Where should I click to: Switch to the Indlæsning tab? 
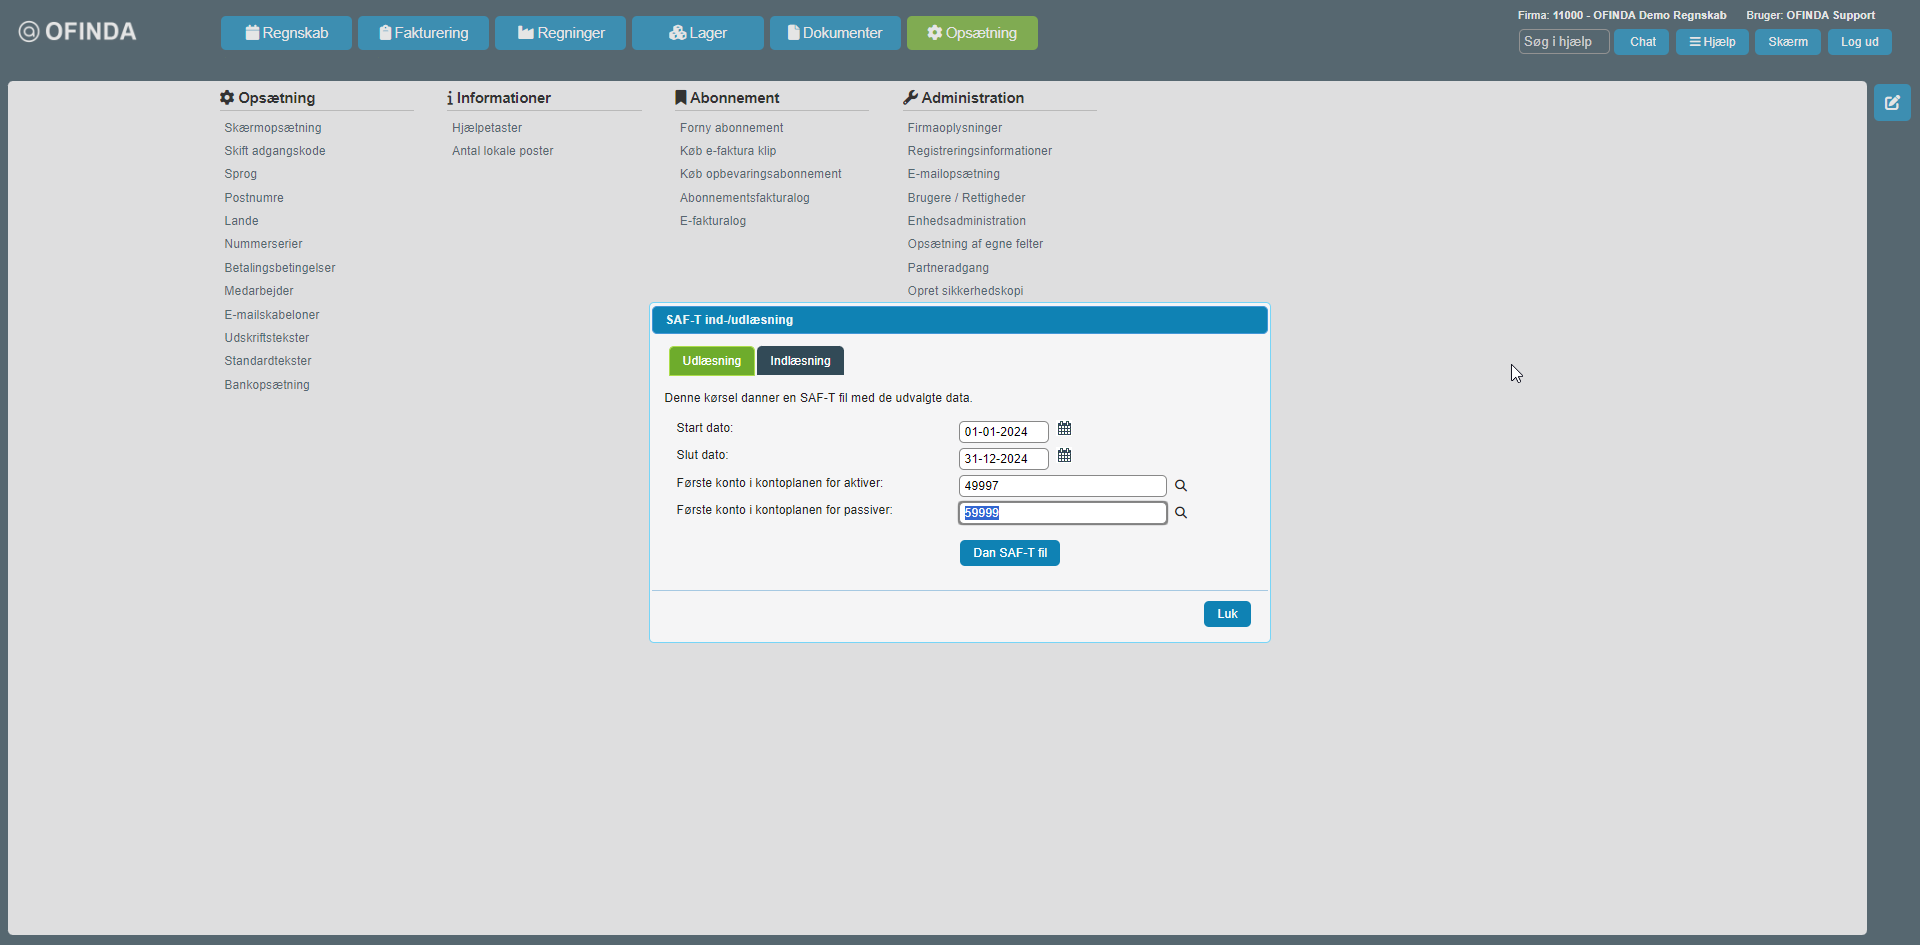click(800, 361)
